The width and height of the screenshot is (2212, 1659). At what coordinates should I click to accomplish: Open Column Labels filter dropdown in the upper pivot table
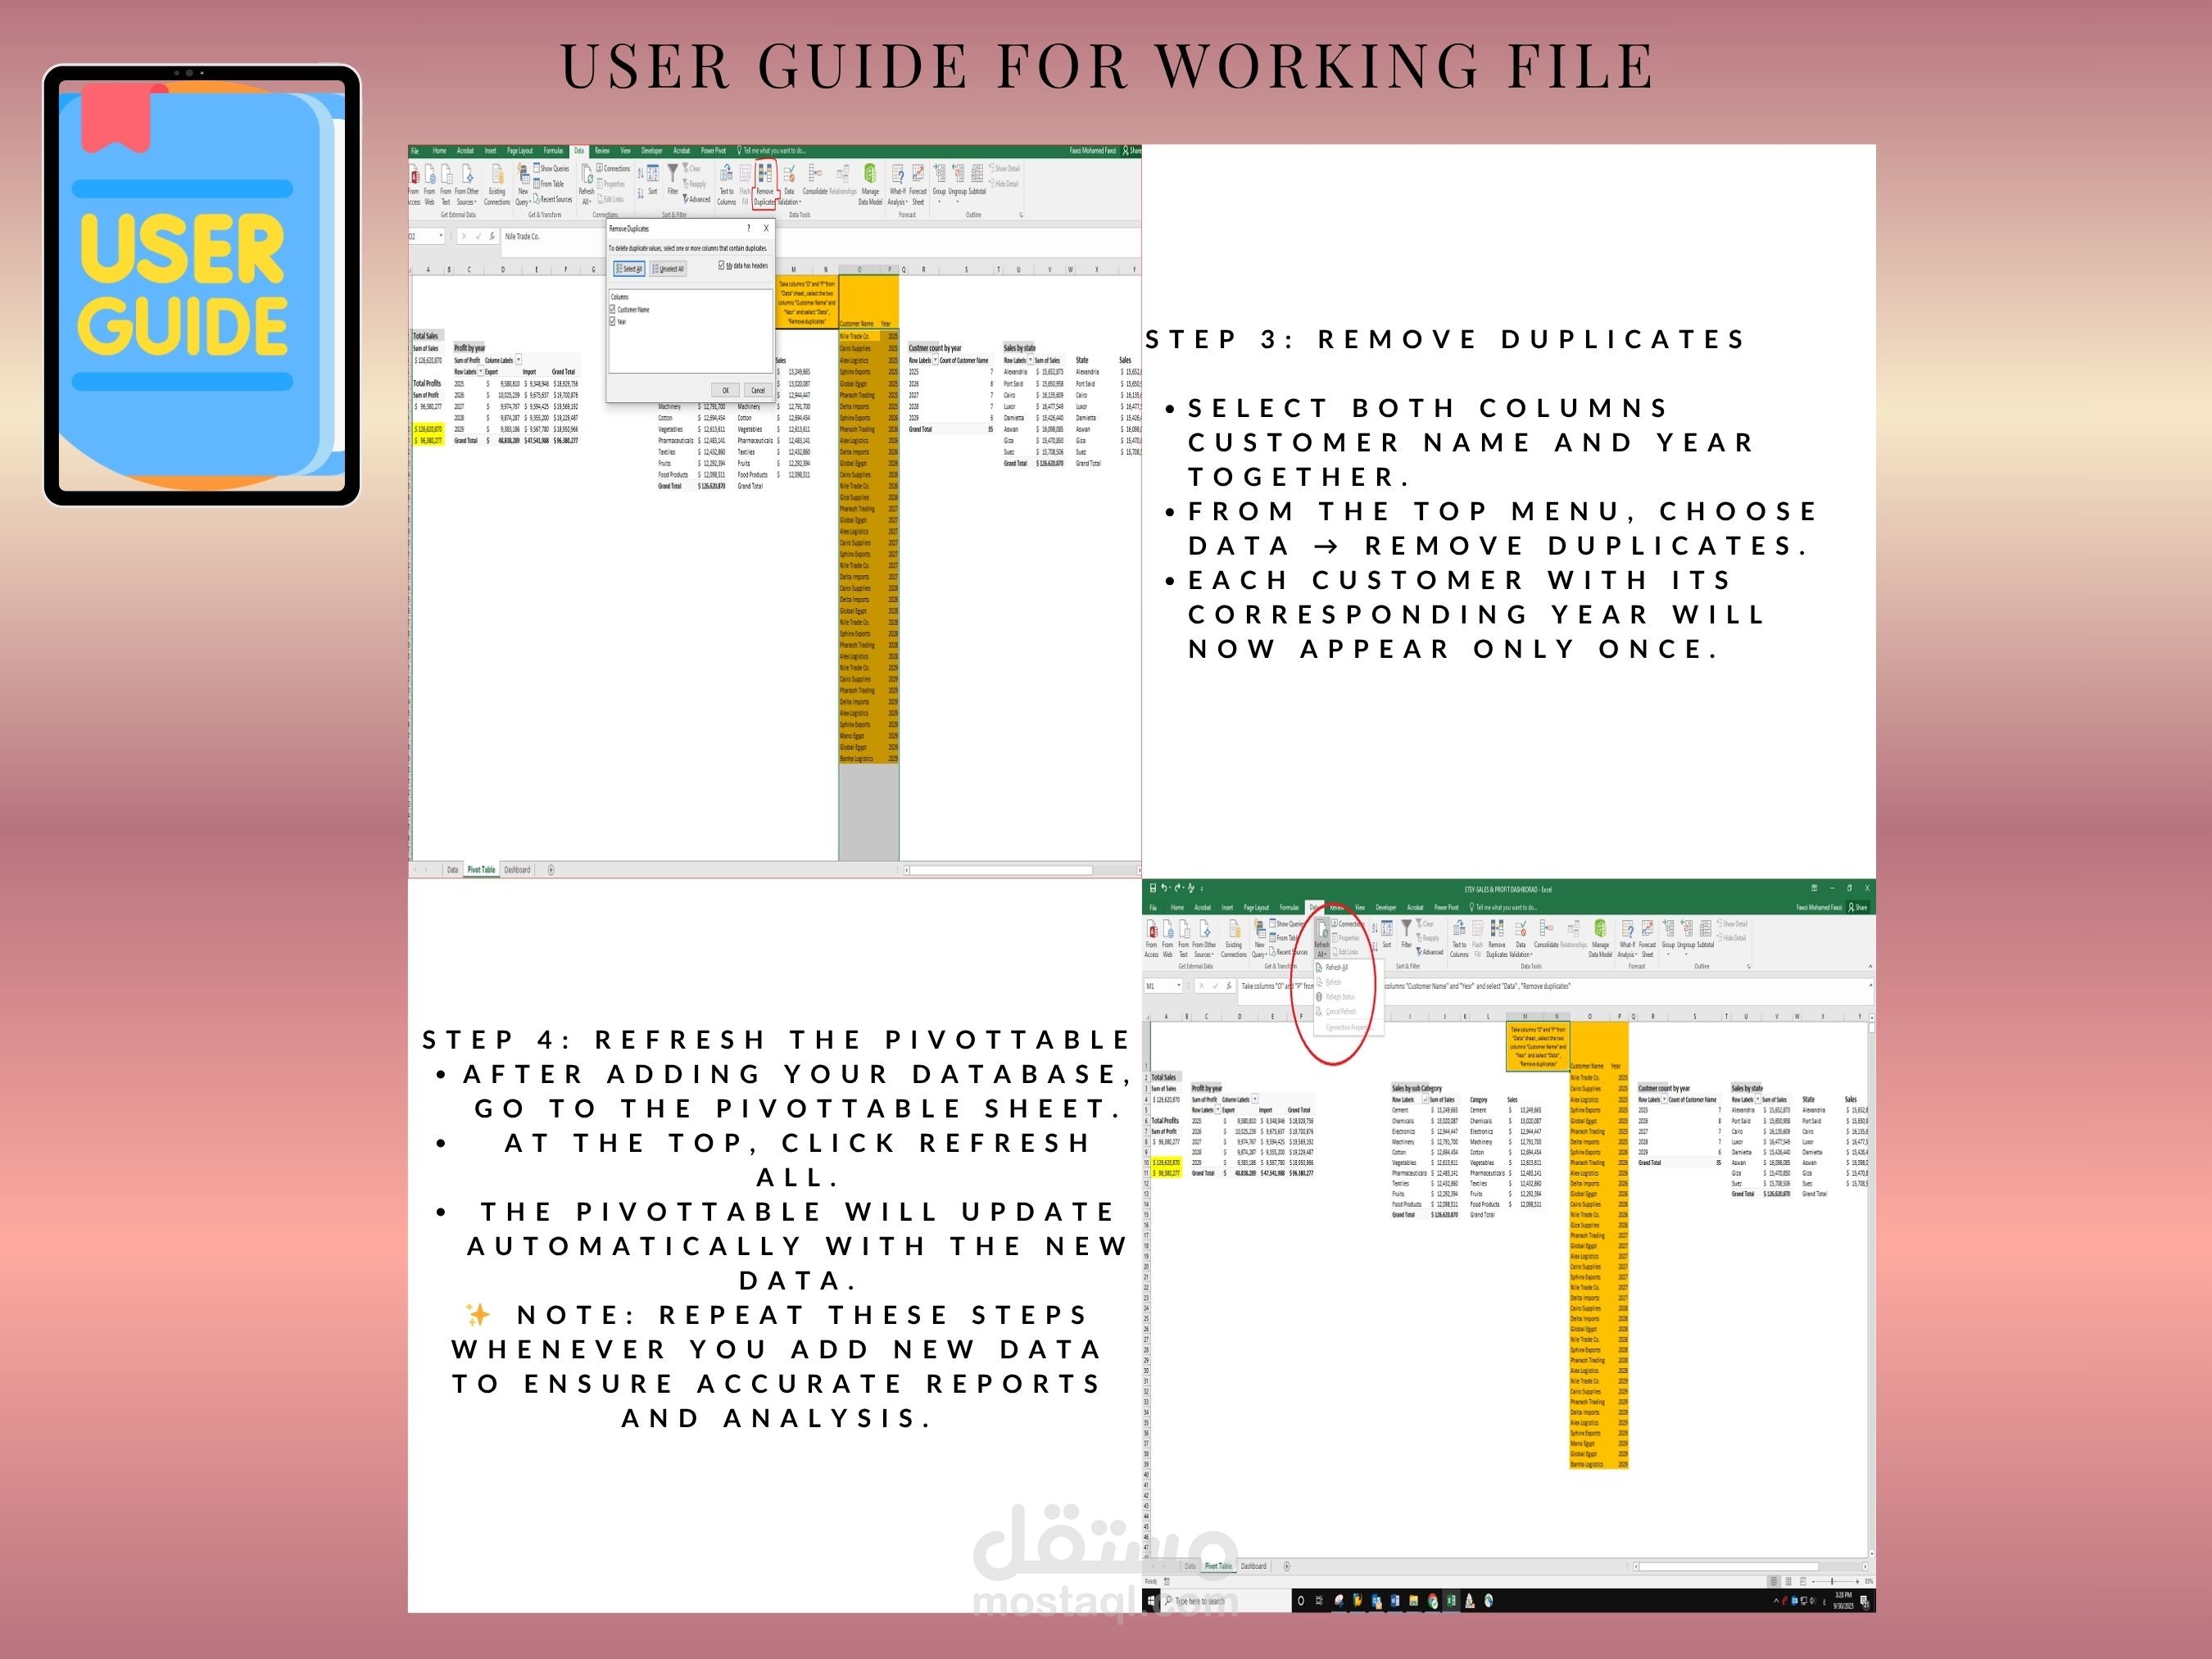518,360
